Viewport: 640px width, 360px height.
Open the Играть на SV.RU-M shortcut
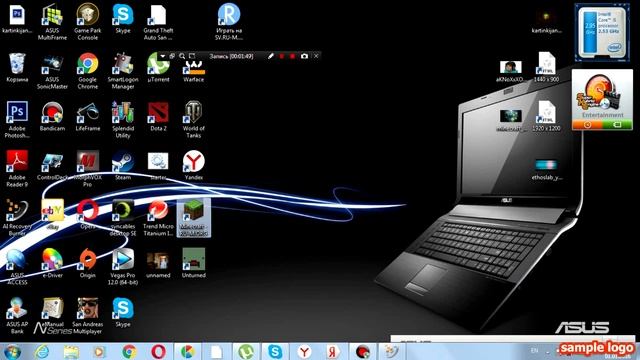pos(229,21)
